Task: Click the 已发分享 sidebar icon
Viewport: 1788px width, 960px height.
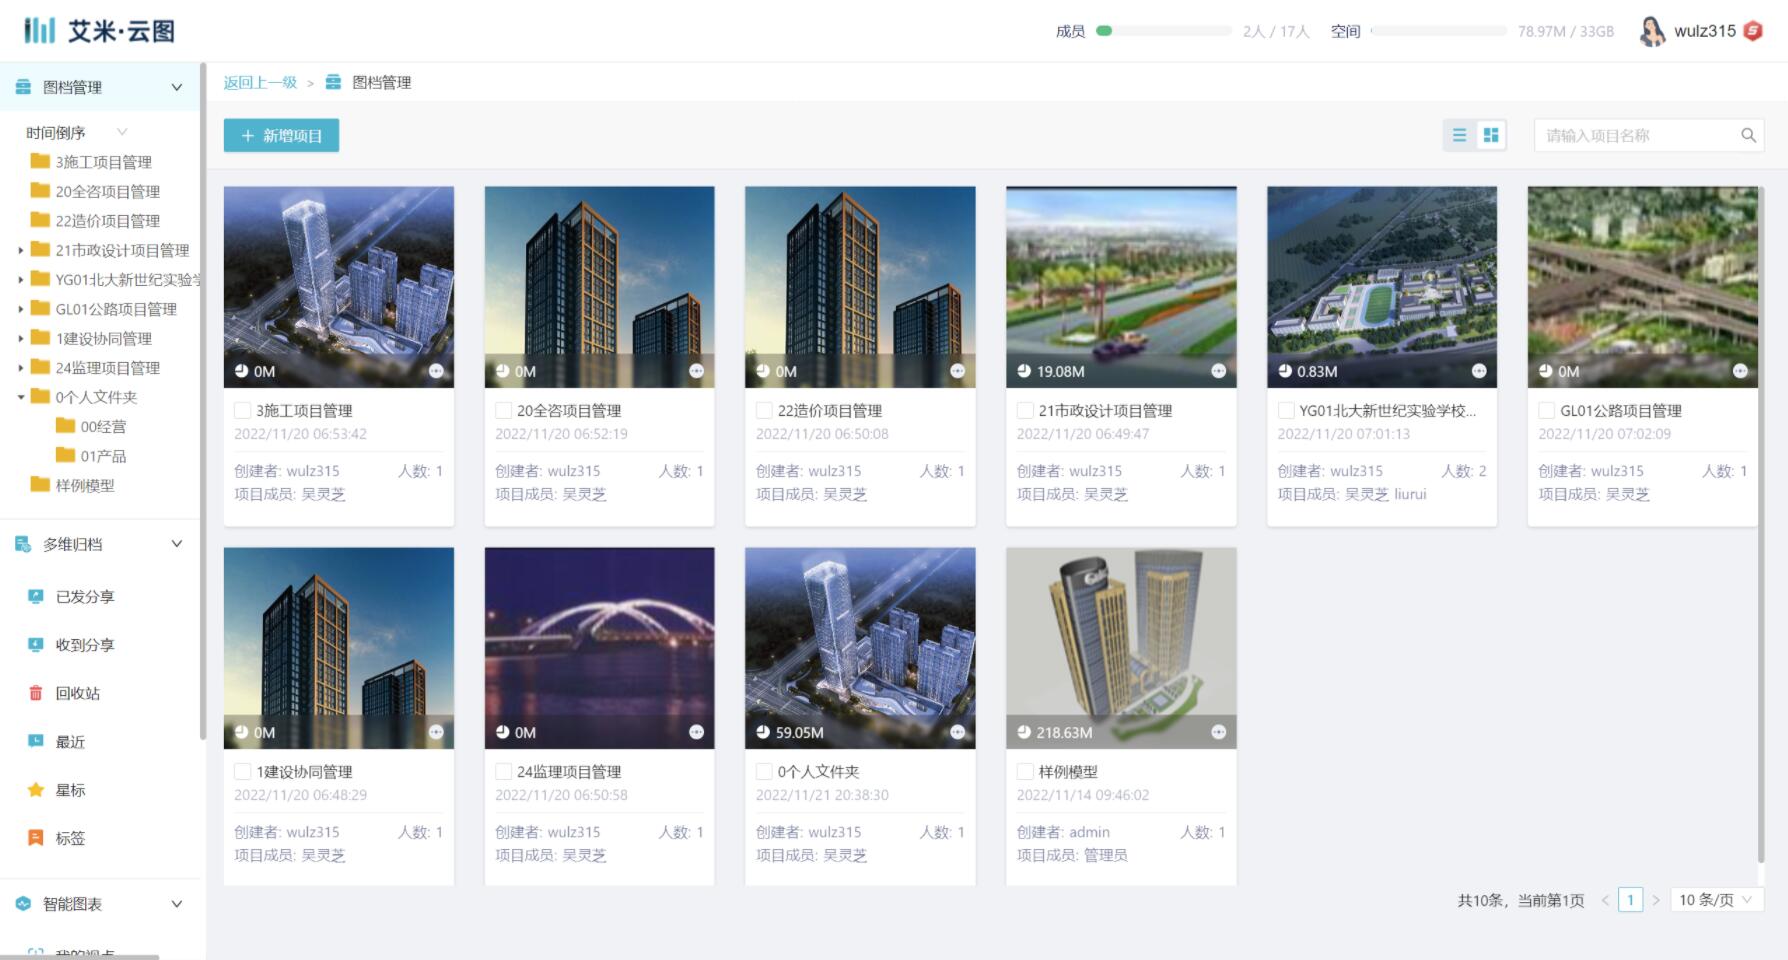Action: 36,596
